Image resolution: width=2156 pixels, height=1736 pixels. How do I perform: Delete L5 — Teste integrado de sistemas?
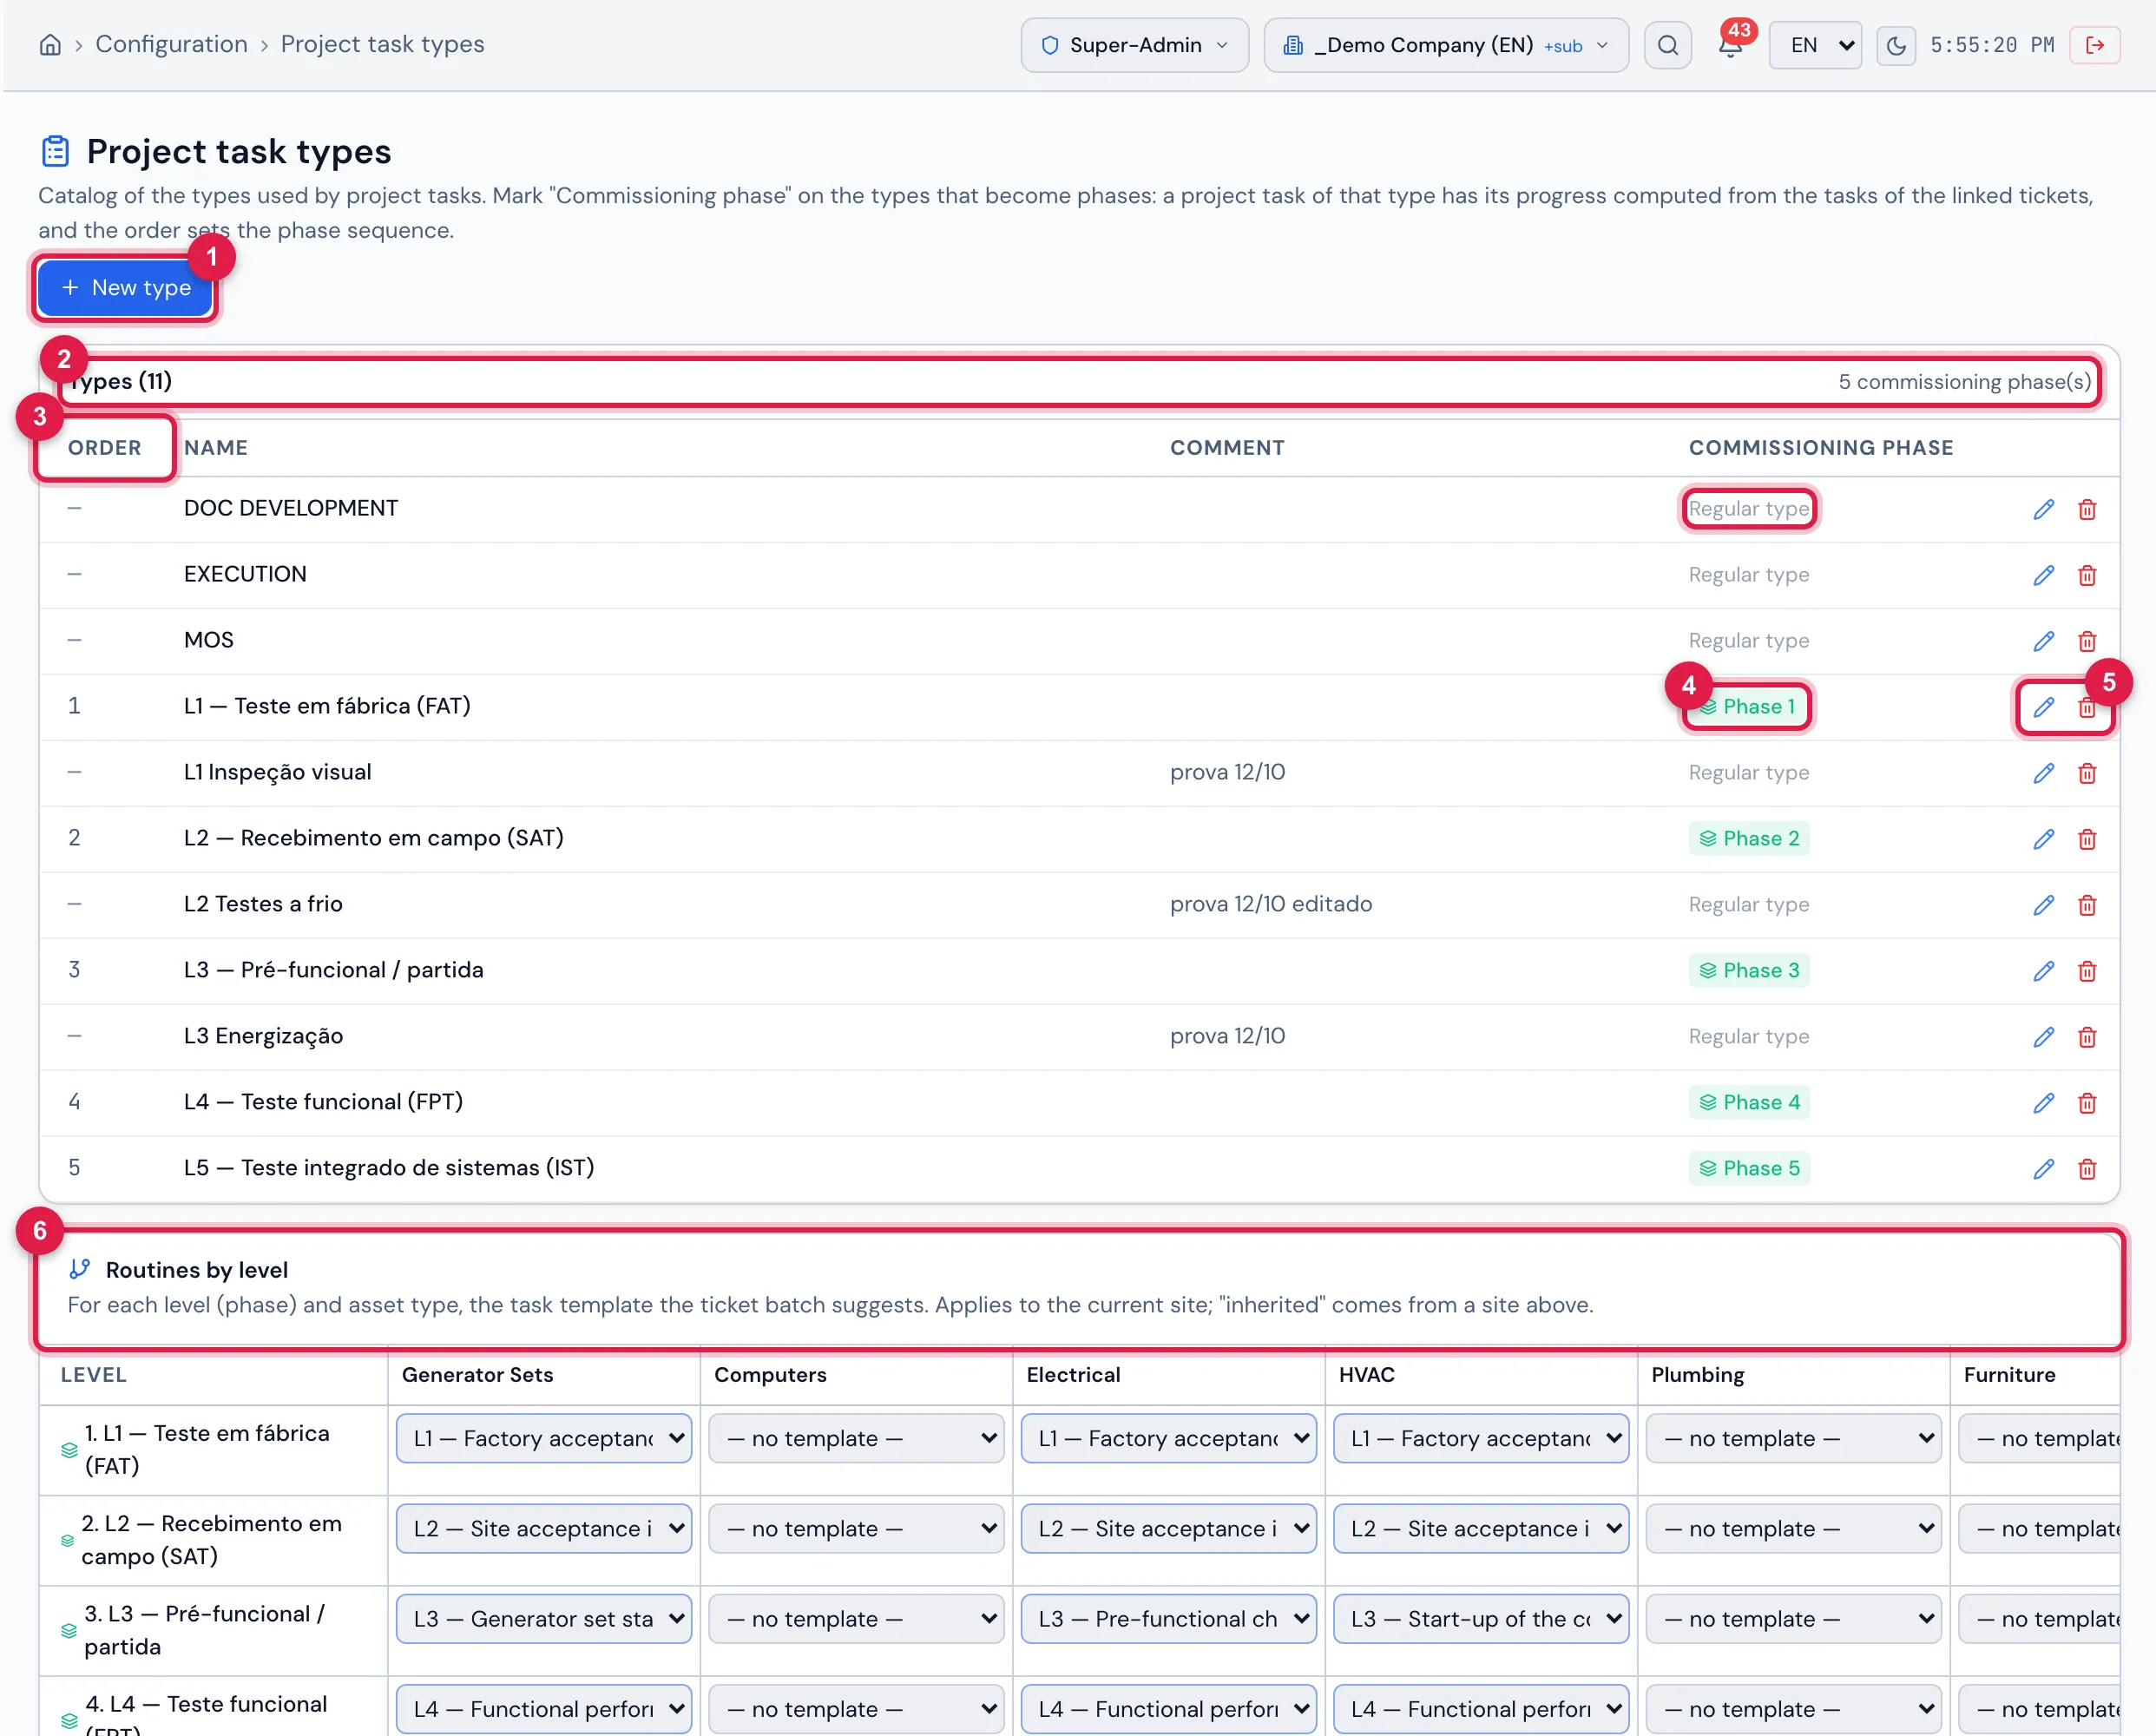click(2087, 1169)
